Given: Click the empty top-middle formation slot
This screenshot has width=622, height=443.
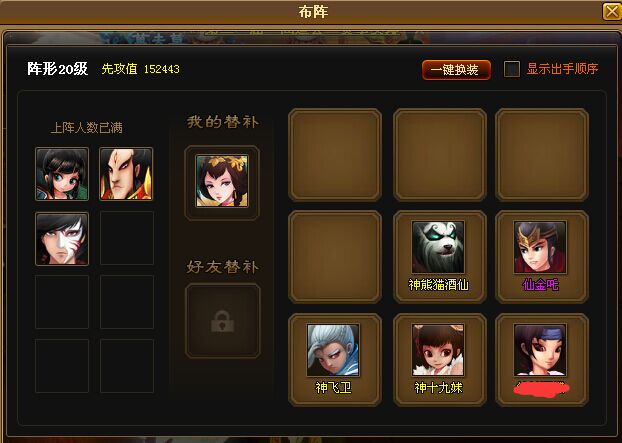Looking at the screenshot, I should (x=440, y=155).
